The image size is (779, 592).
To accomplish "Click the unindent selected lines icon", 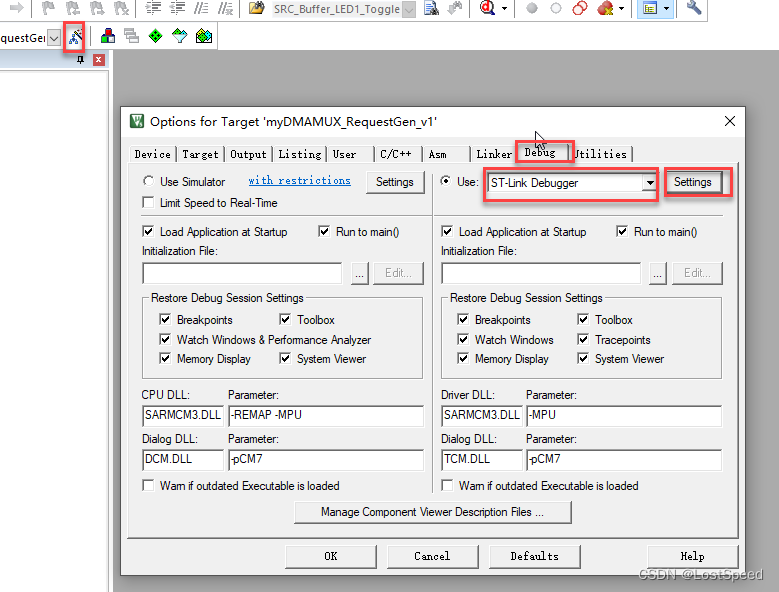I will (177, 7).
